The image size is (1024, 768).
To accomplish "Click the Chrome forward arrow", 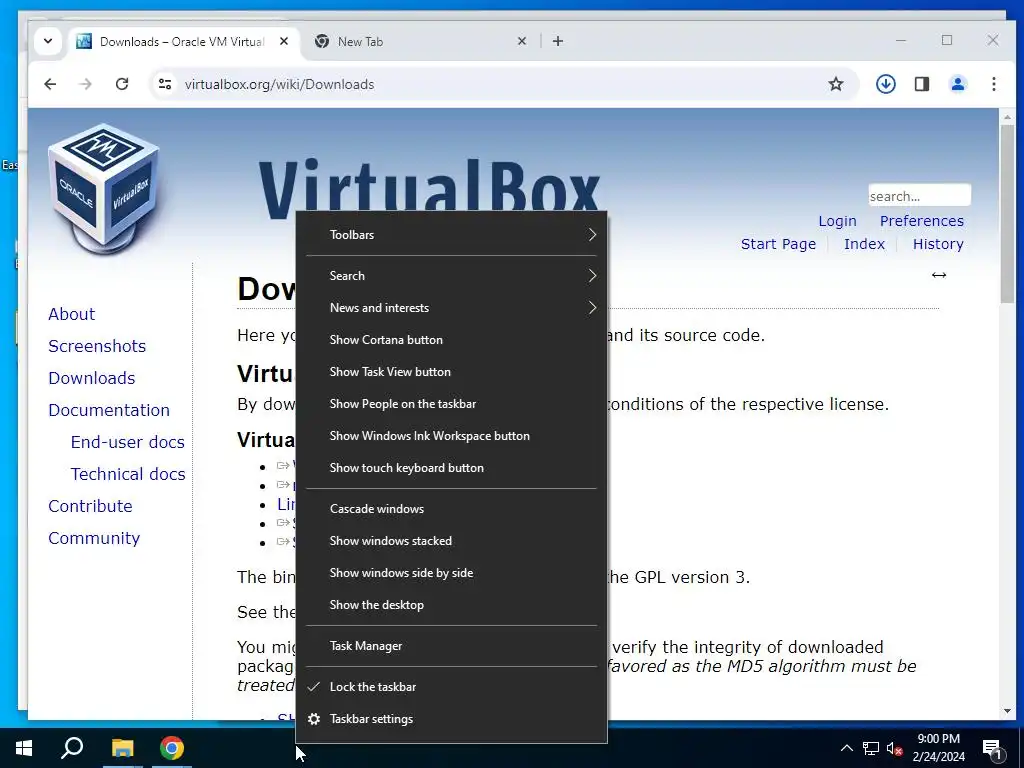I will pyautogui.click(x=86, y=84).
